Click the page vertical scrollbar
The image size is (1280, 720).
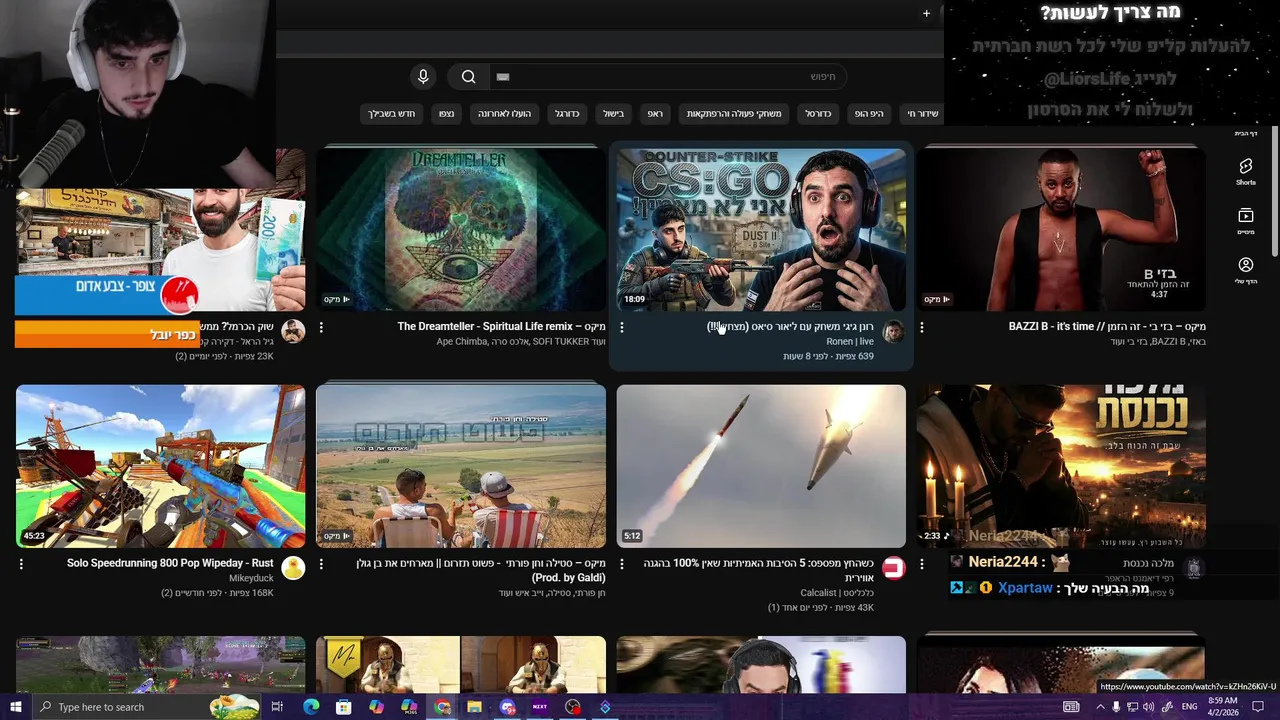click(1274, 190)
